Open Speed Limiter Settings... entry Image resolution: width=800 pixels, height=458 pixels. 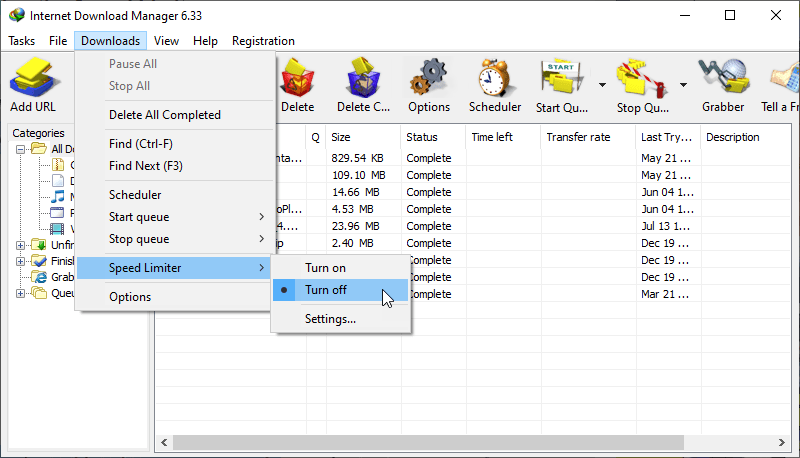tap(340, 319)
